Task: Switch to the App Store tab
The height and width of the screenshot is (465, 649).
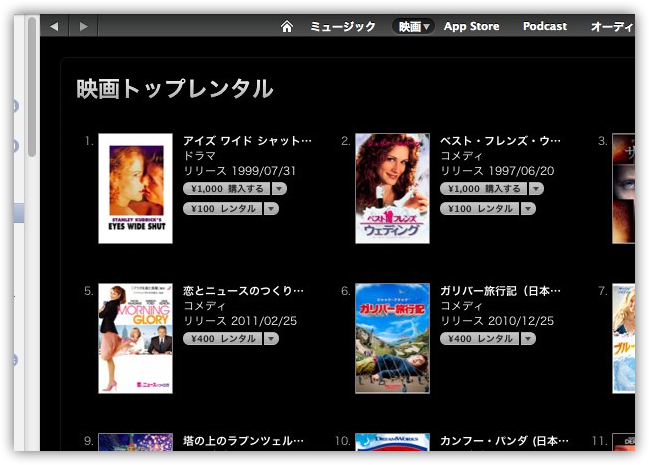Action: [471, 27]
